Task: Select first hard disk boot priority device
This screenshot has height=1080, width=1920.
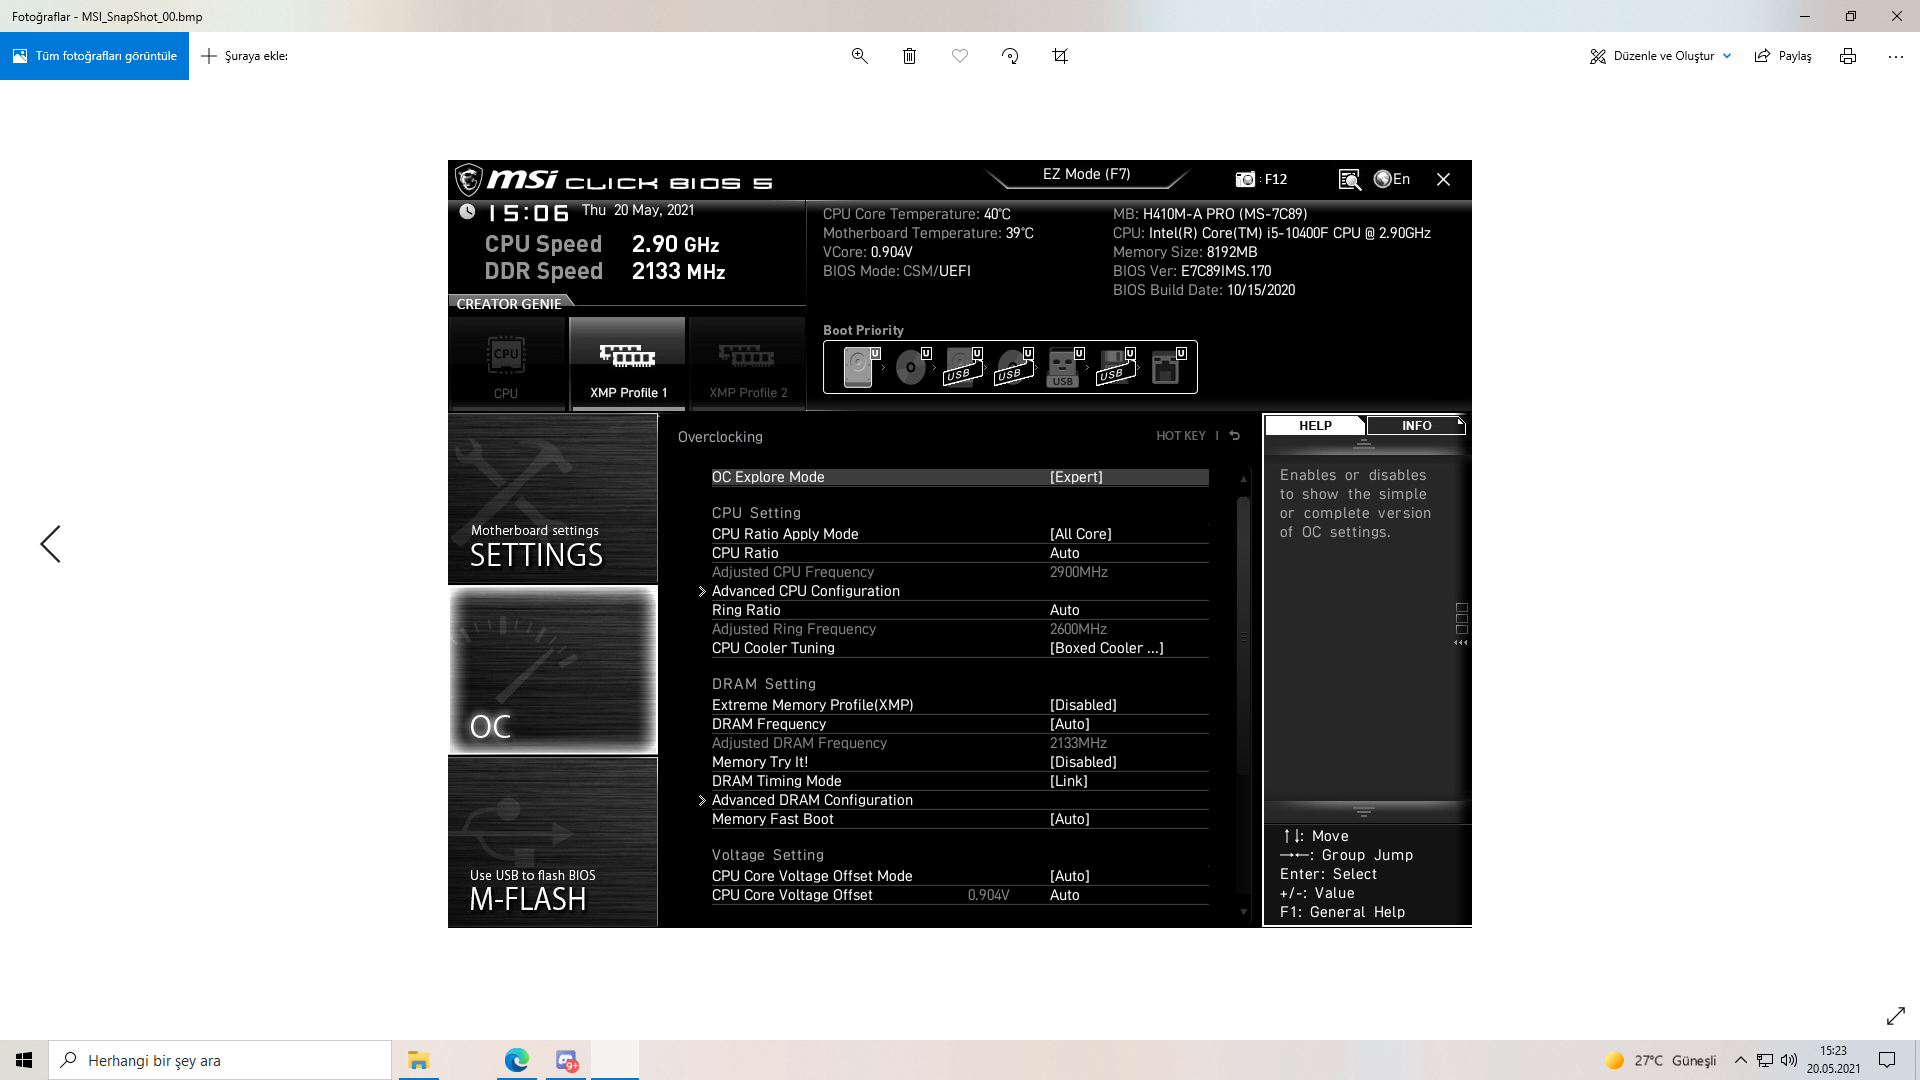Action: (x=860, y=367)
